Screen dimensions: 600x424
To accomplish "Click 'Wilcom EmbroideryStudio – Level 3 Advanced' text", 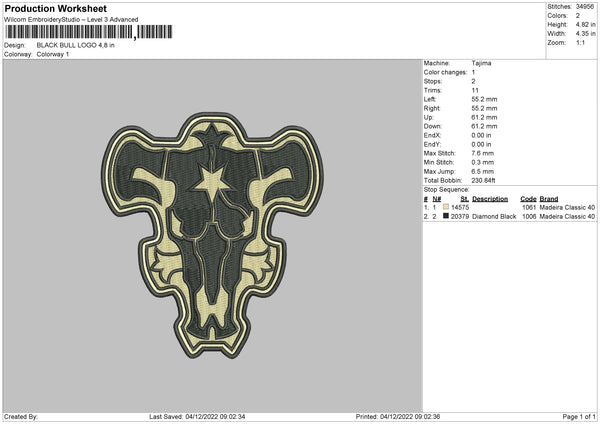I will (71, 20).
